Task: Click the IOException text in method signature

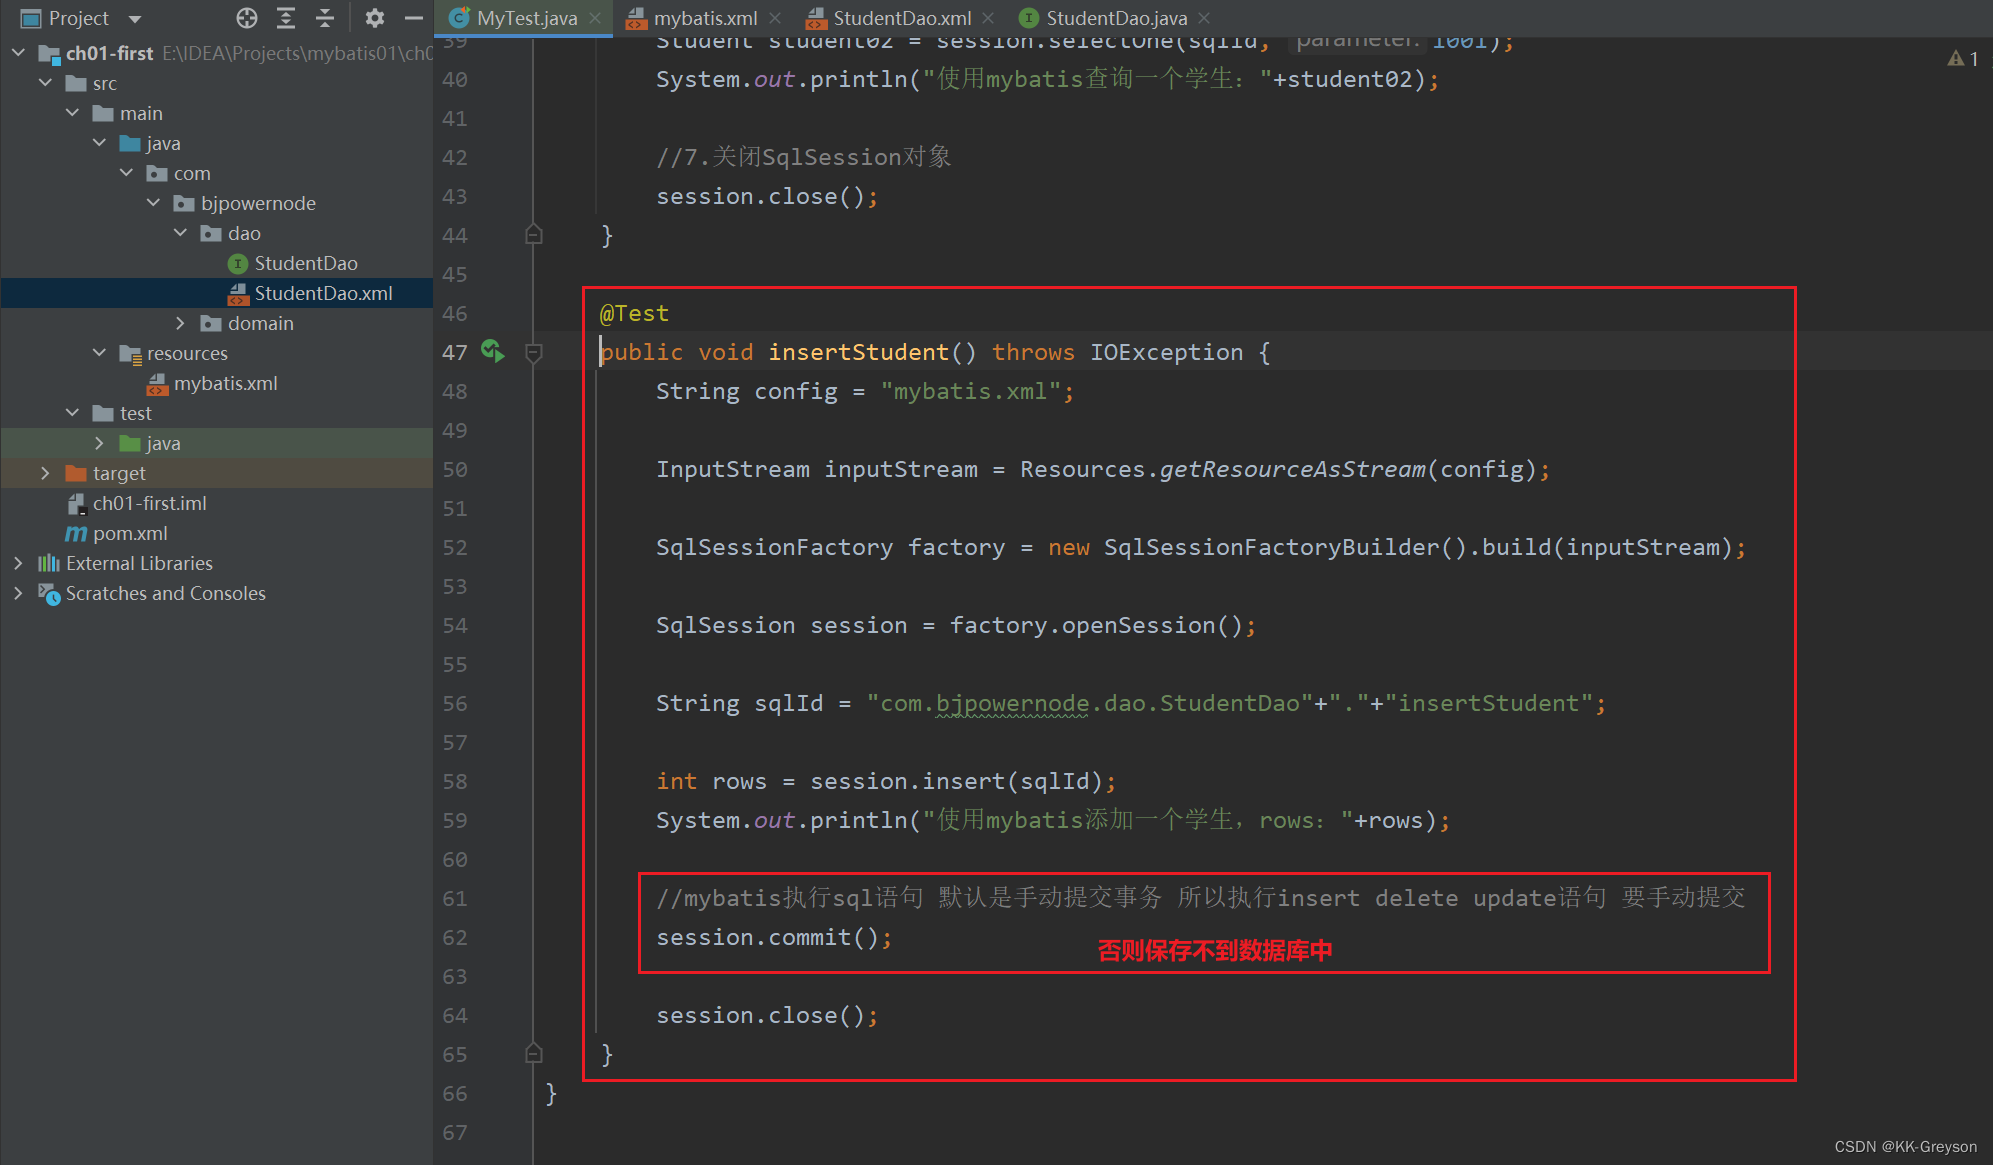Action: click(1166, 352)
